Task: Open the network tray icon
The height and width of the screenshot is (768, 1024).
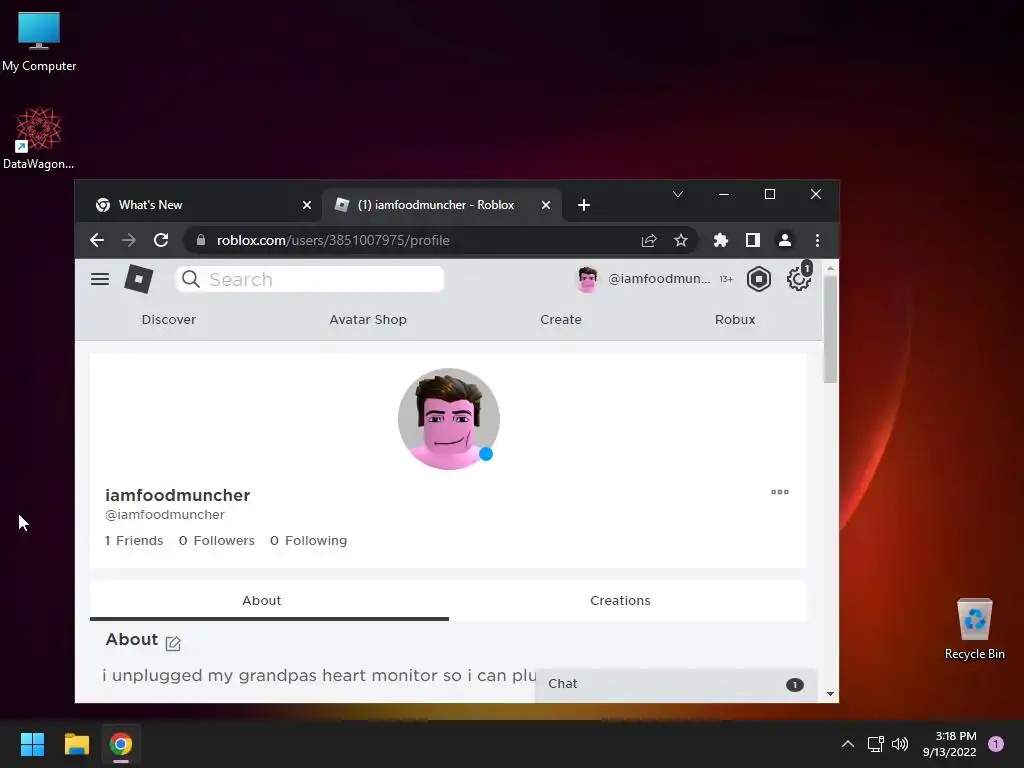Action: coord(876,744)
